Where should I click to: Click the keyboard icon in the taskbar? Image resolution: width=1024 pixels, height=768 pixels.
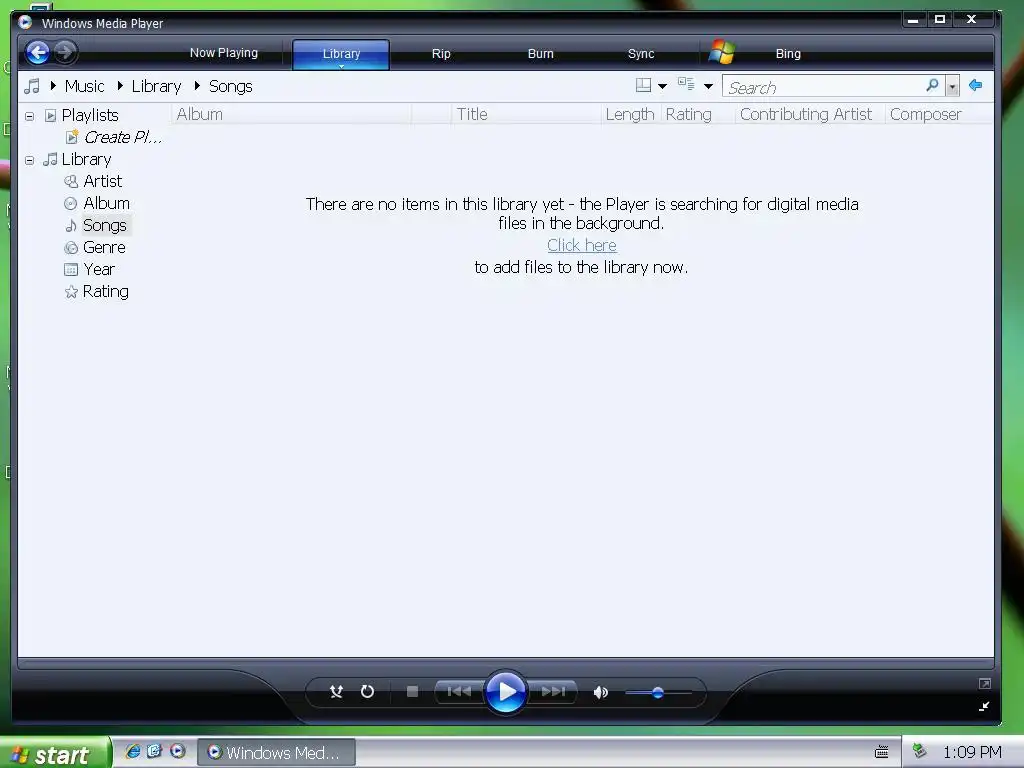(x=881, y=752)
